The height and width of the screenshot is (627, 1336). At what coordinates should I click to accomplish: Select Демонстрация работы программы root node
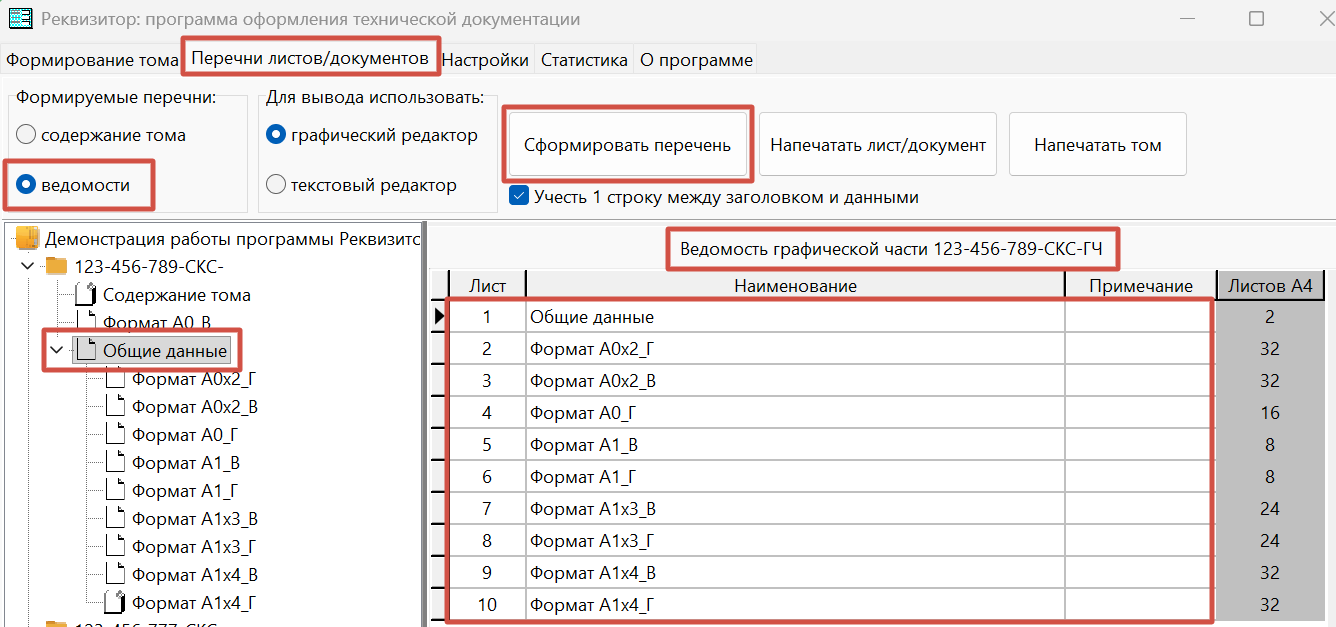tap(234, 239)
